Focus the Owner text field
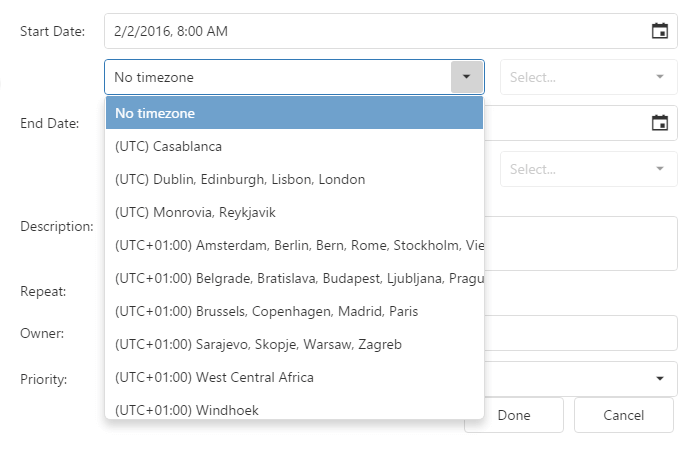Screen dimensions: 700x449 coord(580,333)
